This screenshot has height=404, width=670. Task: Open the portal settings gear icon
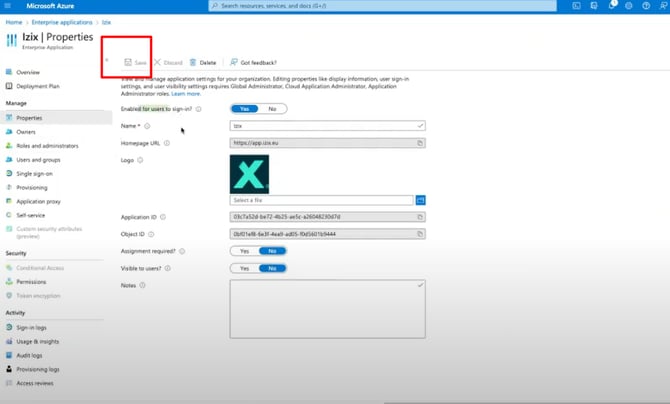[629, 6]
